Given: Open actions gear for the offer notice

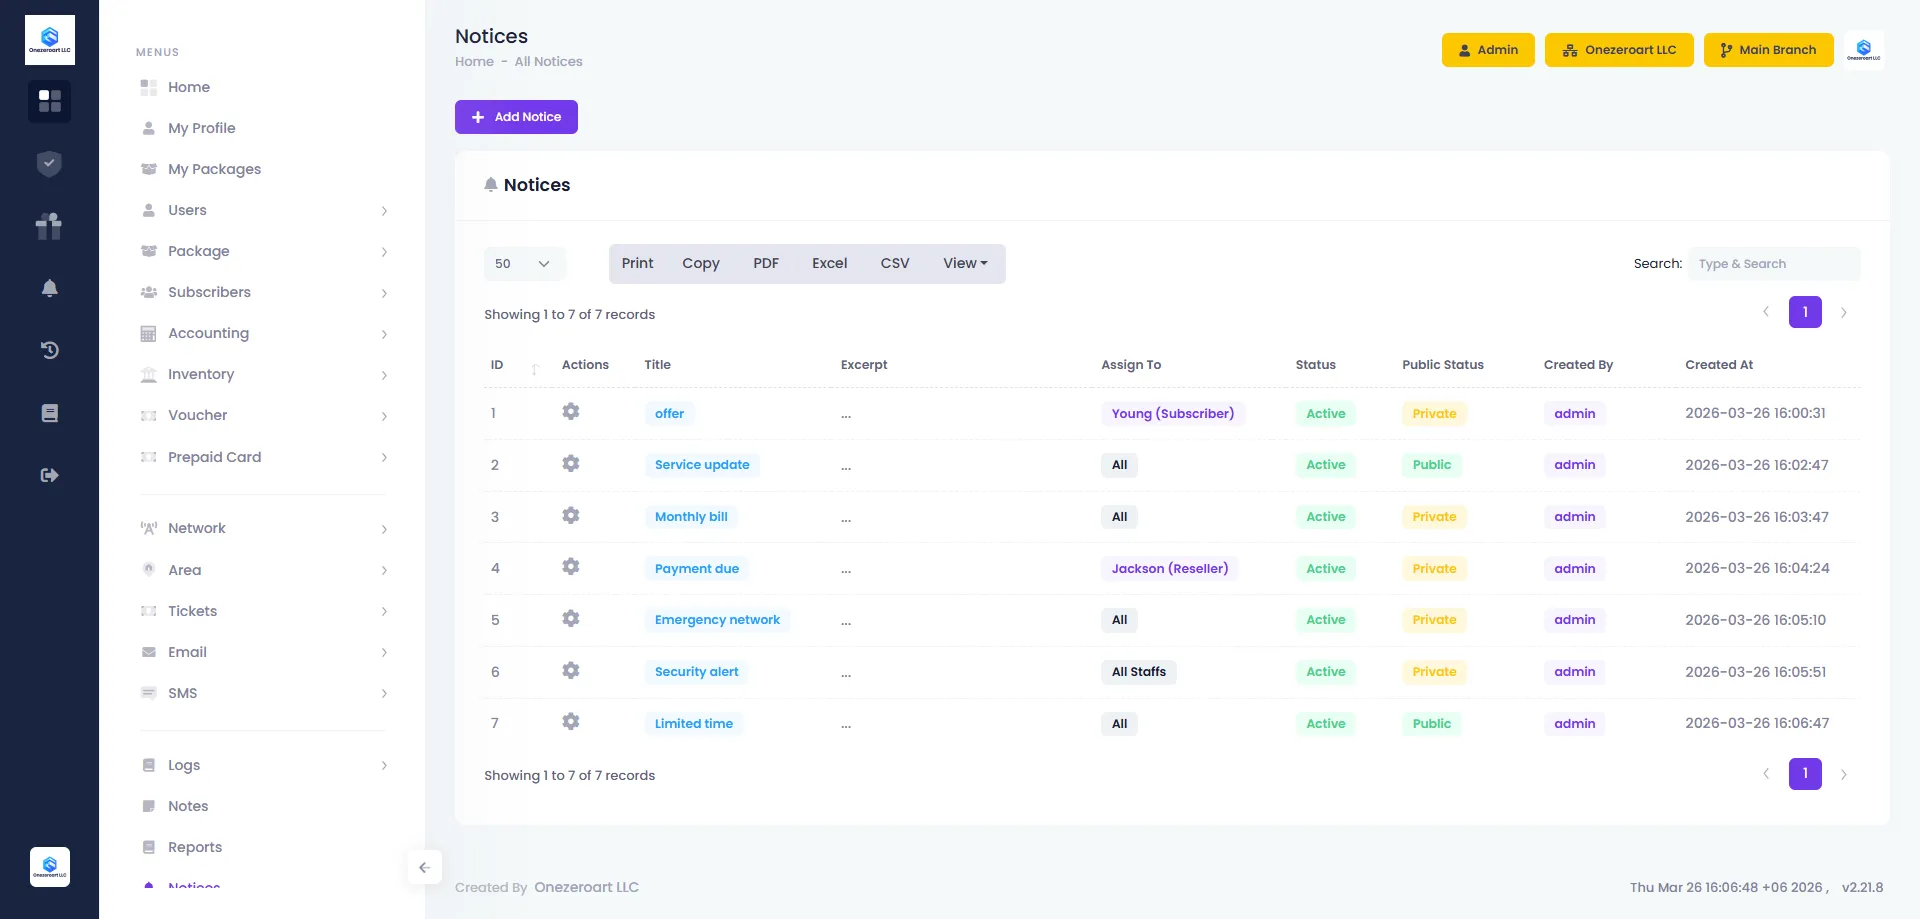Looking at the screenshot, I should (x=570, y=412).
